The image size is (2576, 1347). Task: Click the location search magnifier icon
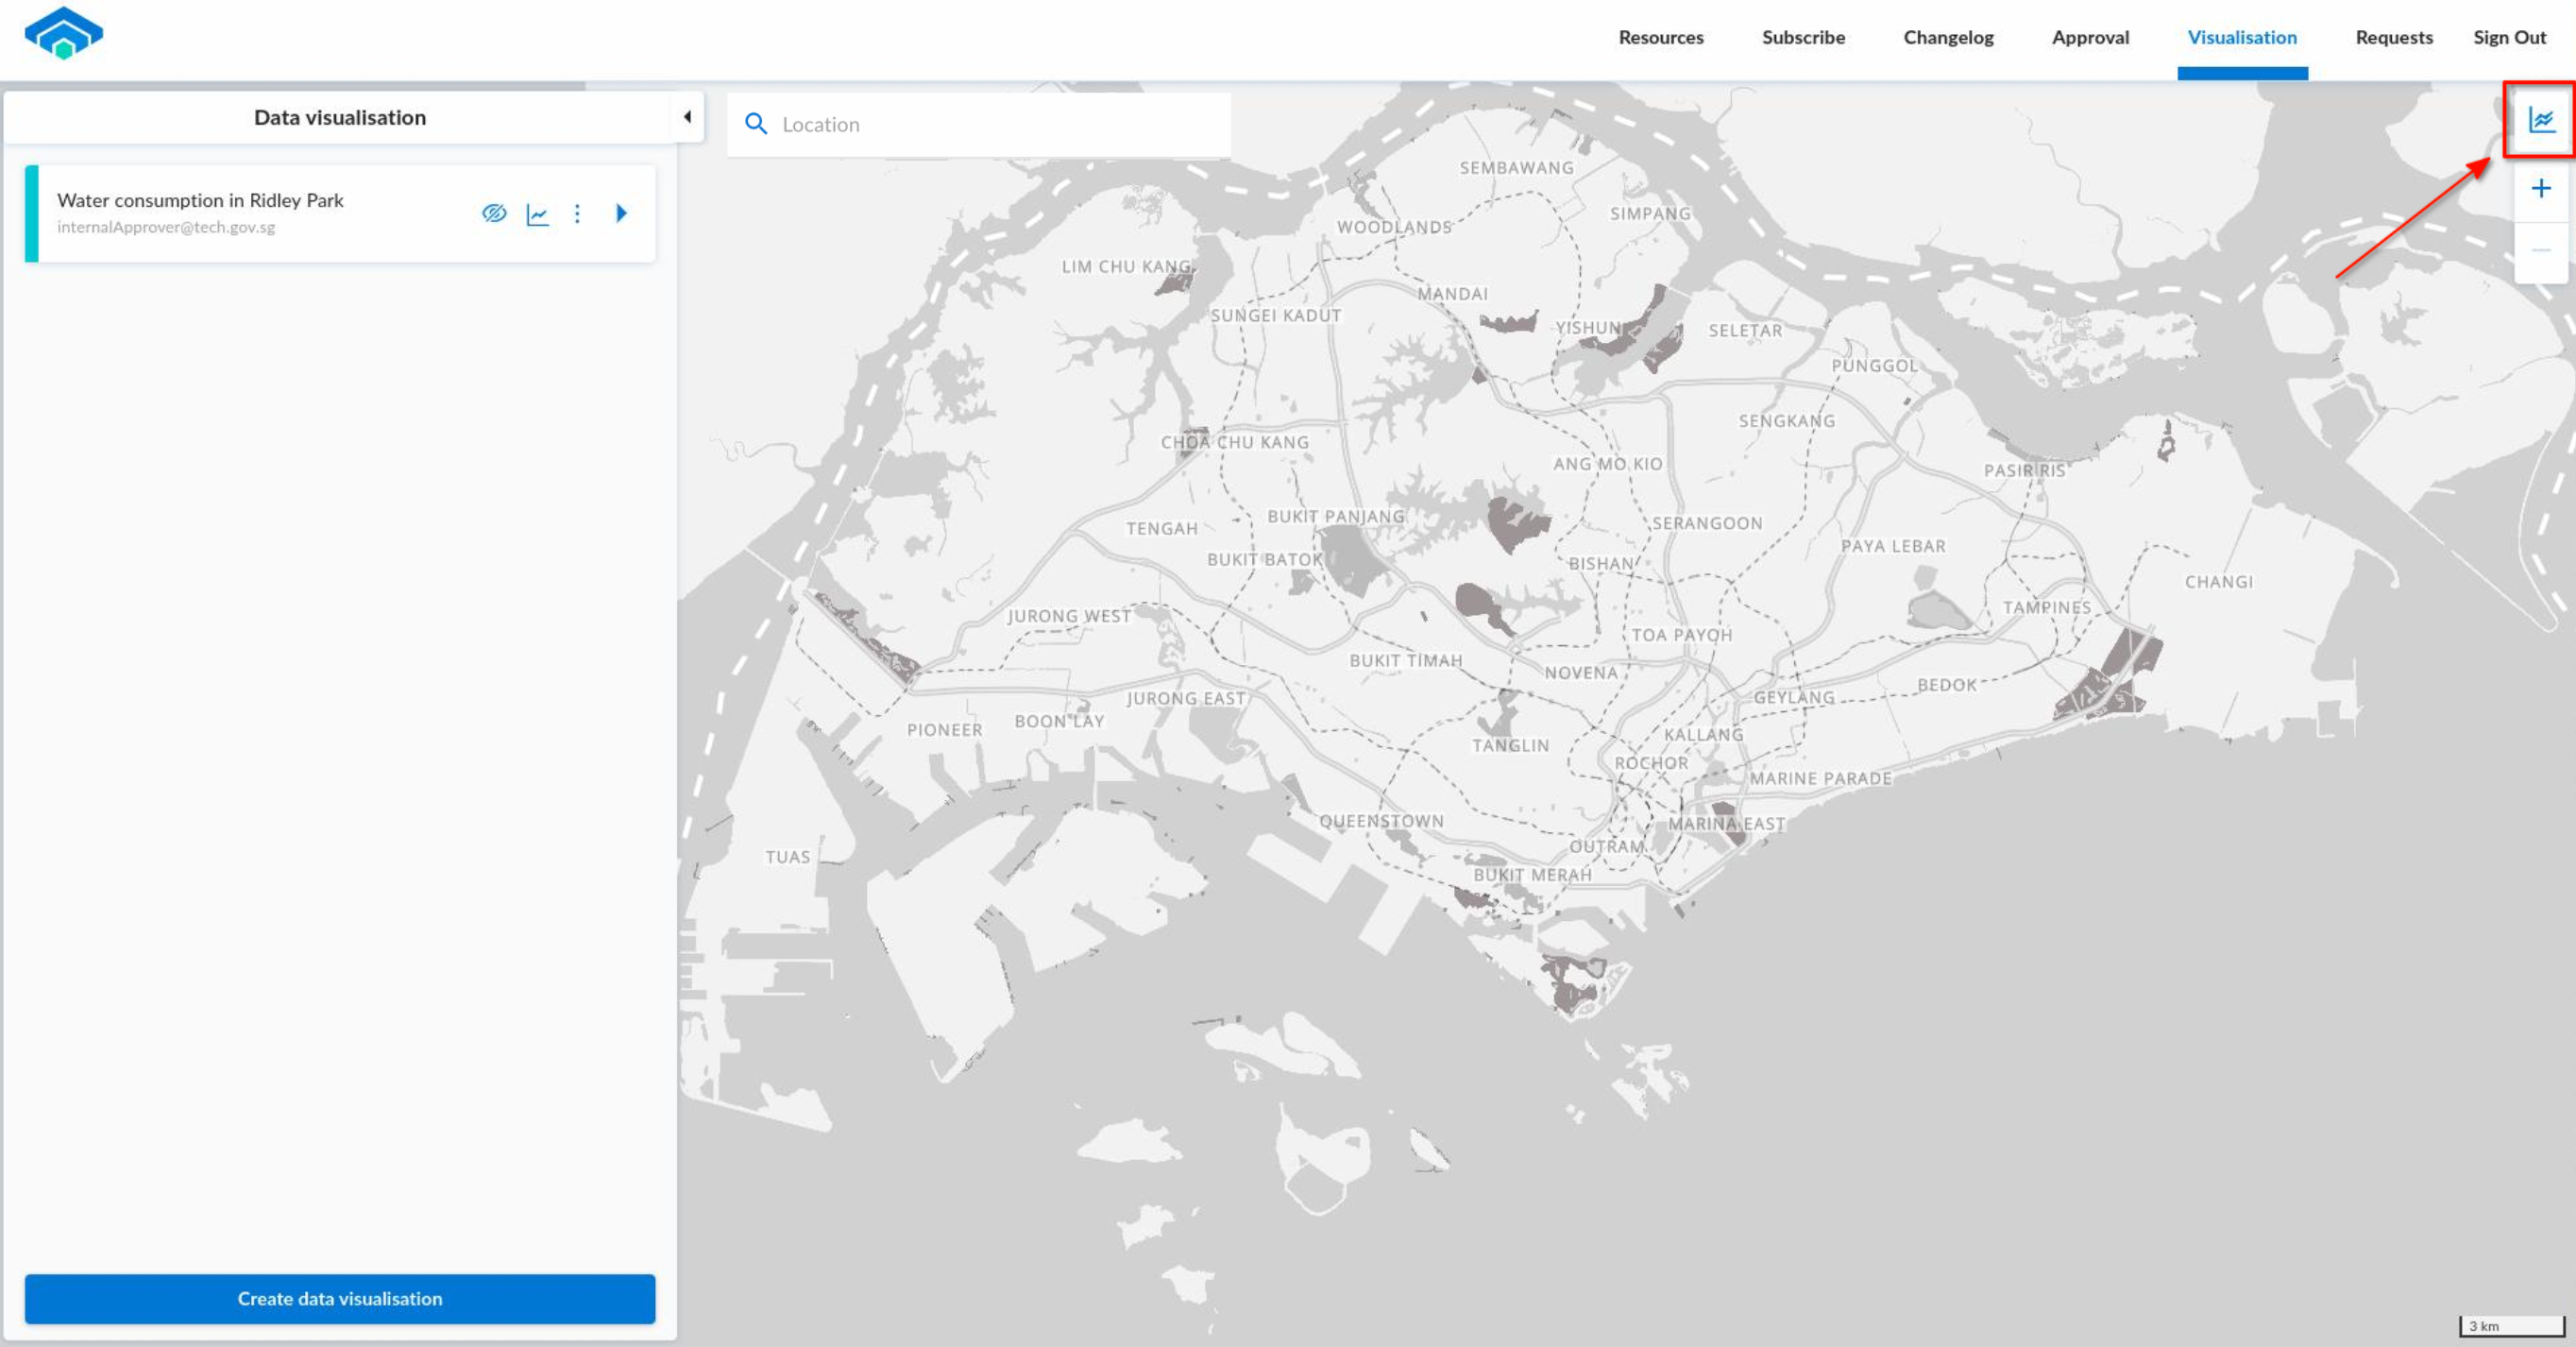(757, 124)
